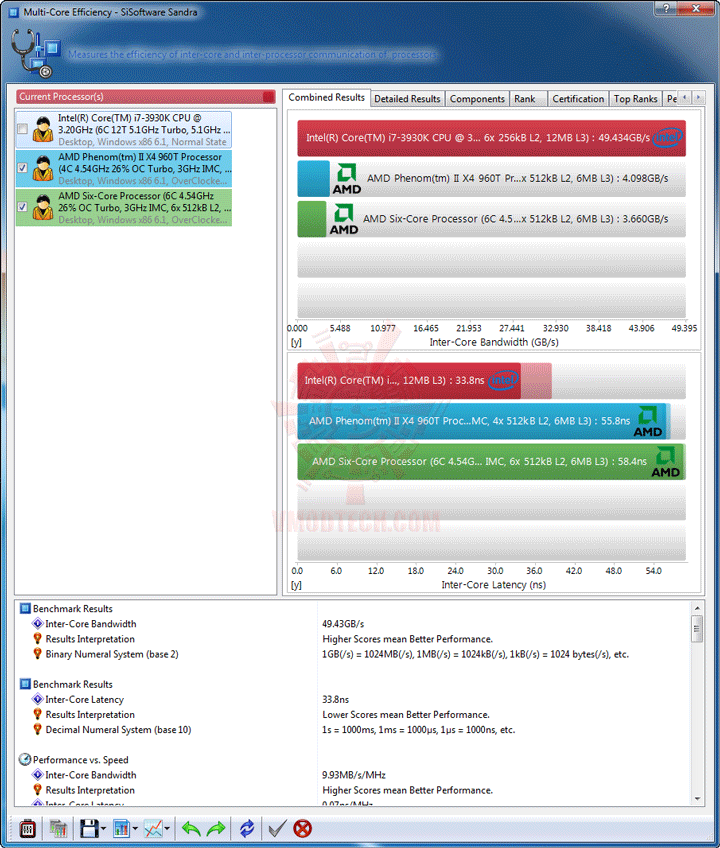The height and width of the screenshot is (848, 720).
Task: Click the Intel 49.434GB/s bandwidth bar
Action: (491, 138)
